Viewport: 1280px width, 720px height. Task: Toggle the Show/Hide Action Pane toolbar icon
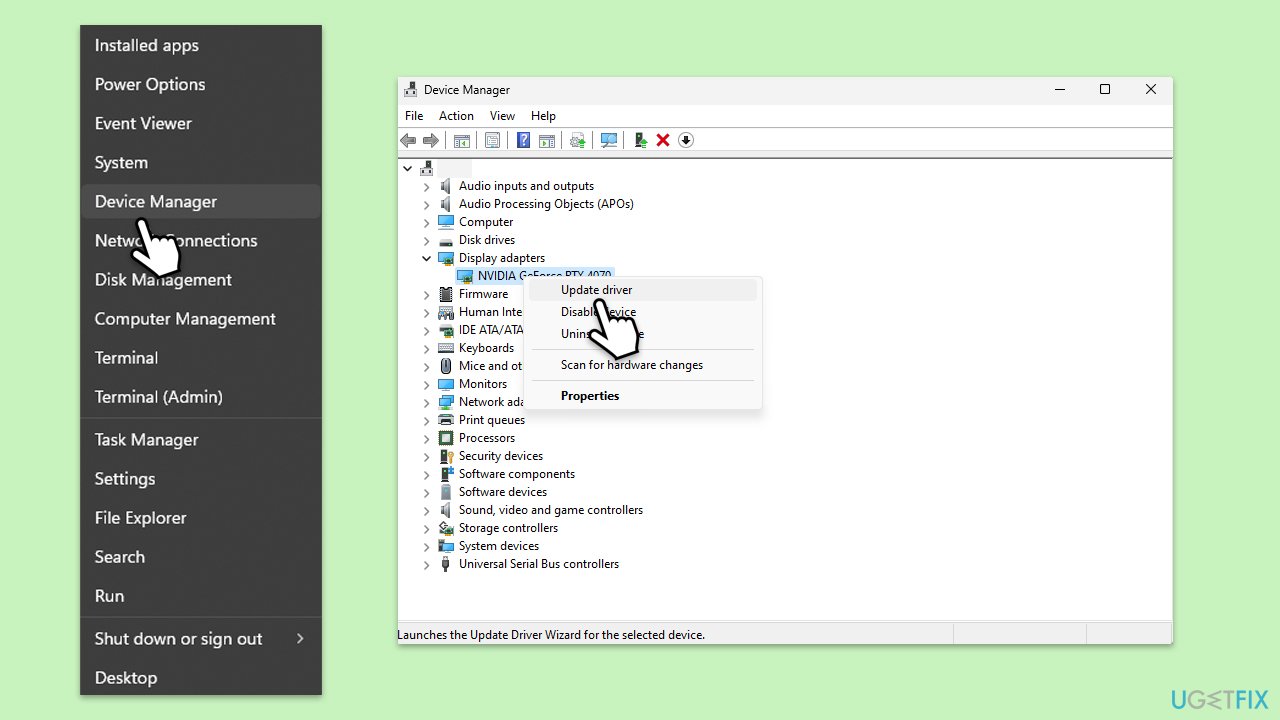(547, 140)
